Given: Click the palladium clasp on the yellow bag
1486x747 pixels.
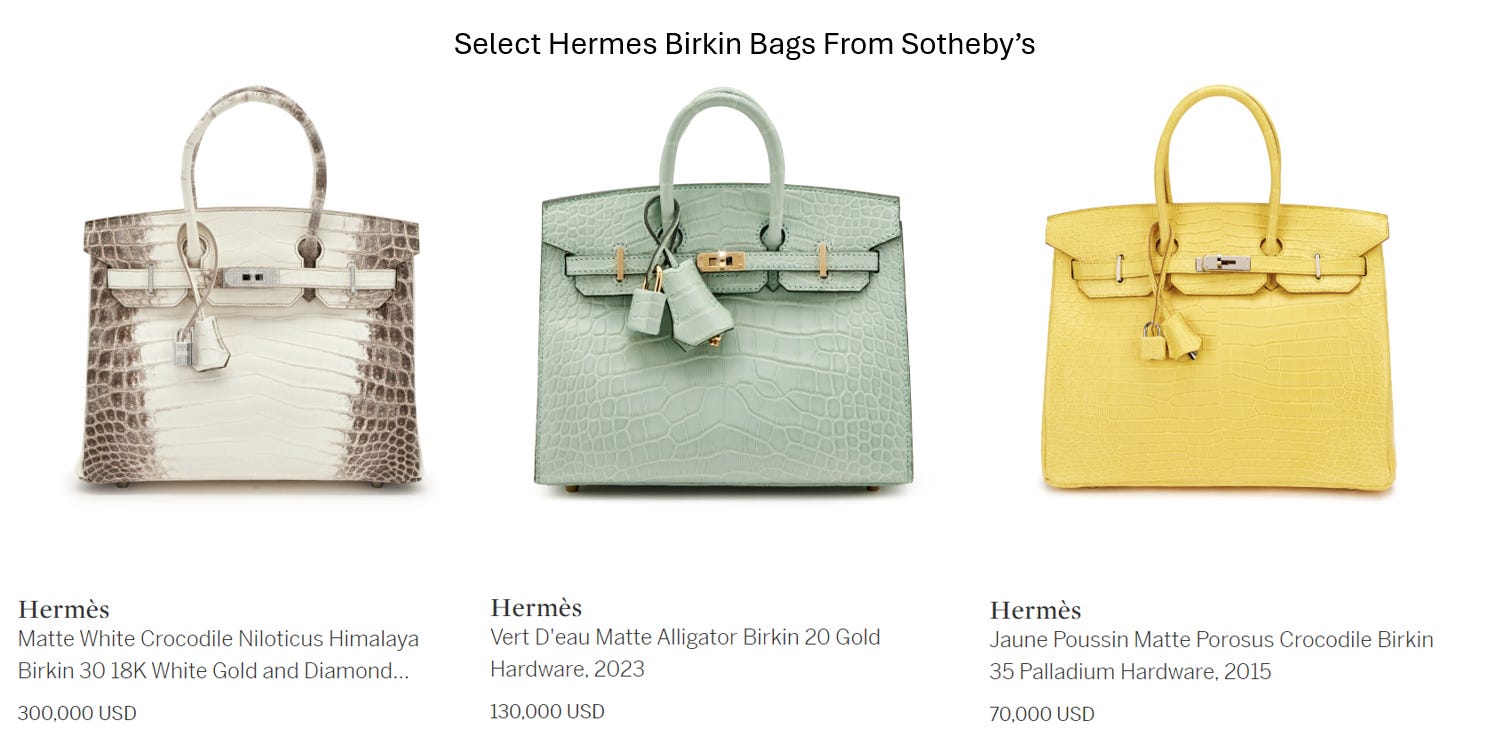Looking at the screenshot, I should point(1221,263).
